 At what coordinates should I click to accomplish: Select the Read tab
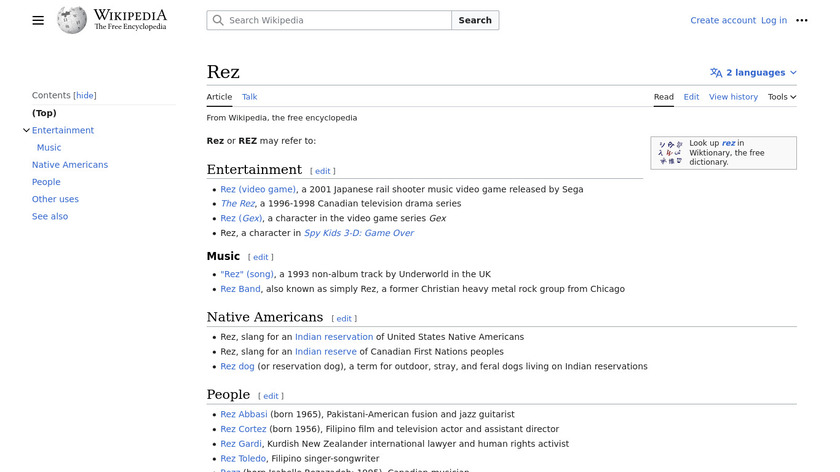(x=663, y=97)
